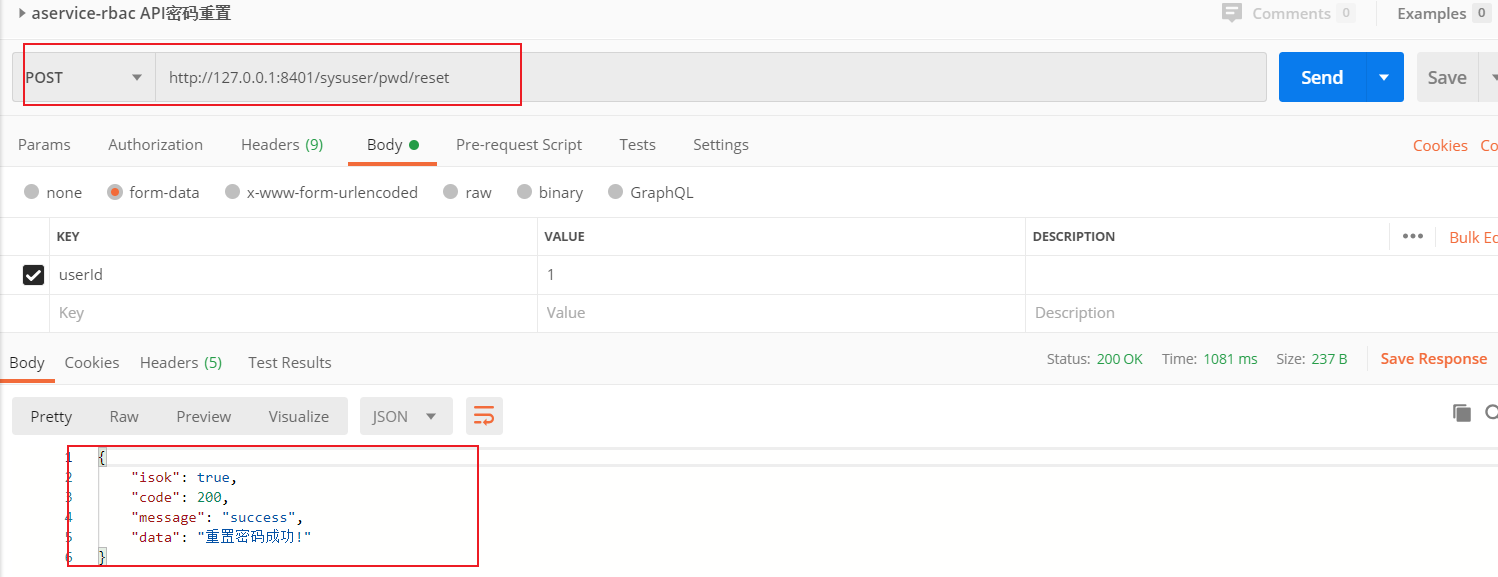This screenshot has height=577, width=1498.
Task: Uncheck the userId row checkbox
Action: pyautogui.click(x=33, y=275)
